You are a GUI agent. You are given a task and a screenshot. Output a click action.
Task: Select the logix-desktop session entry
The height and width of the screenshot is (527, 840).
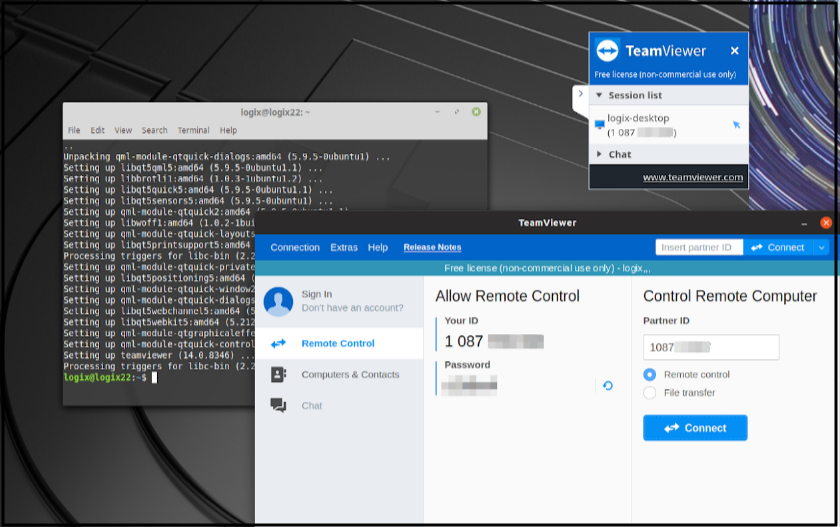click(x=668, y=125)
